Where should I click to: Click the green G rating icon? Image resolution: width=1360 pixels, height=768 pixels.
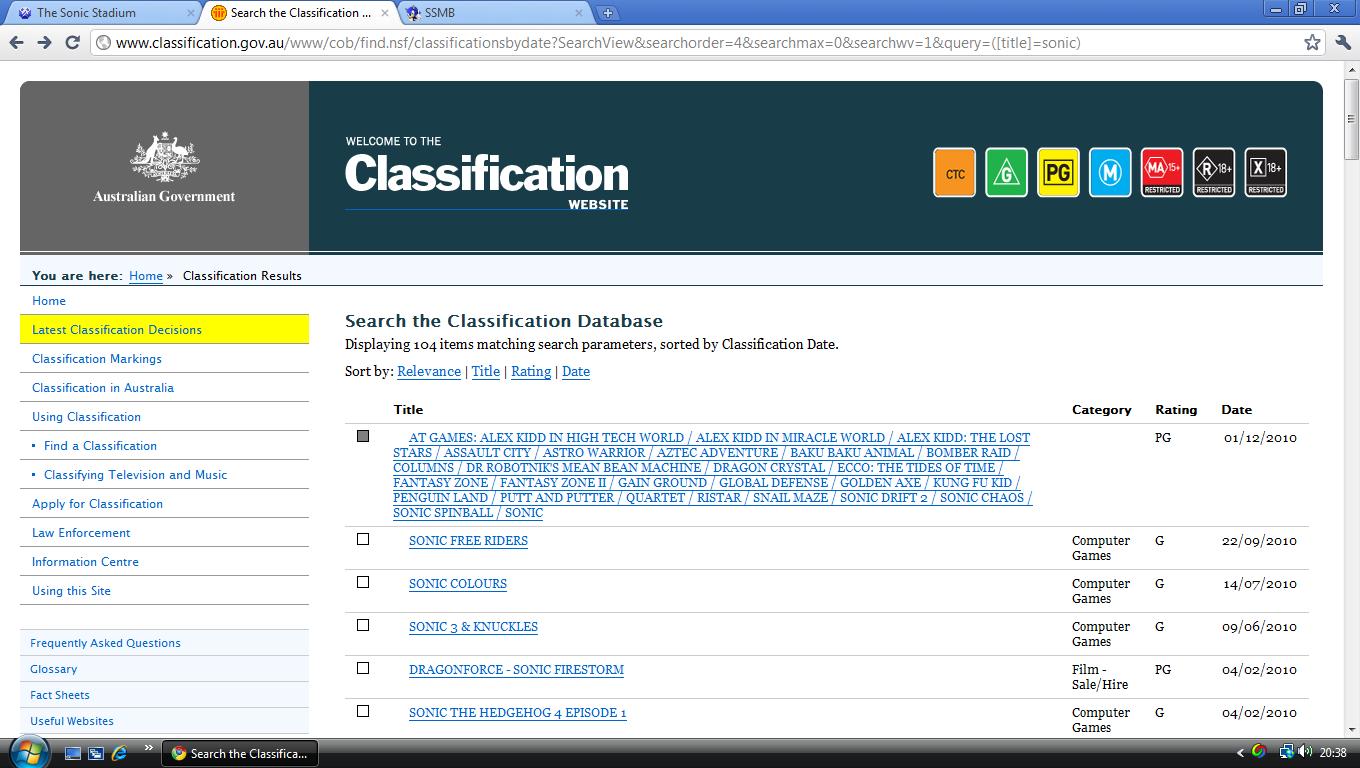click(x=1006, y=173)
